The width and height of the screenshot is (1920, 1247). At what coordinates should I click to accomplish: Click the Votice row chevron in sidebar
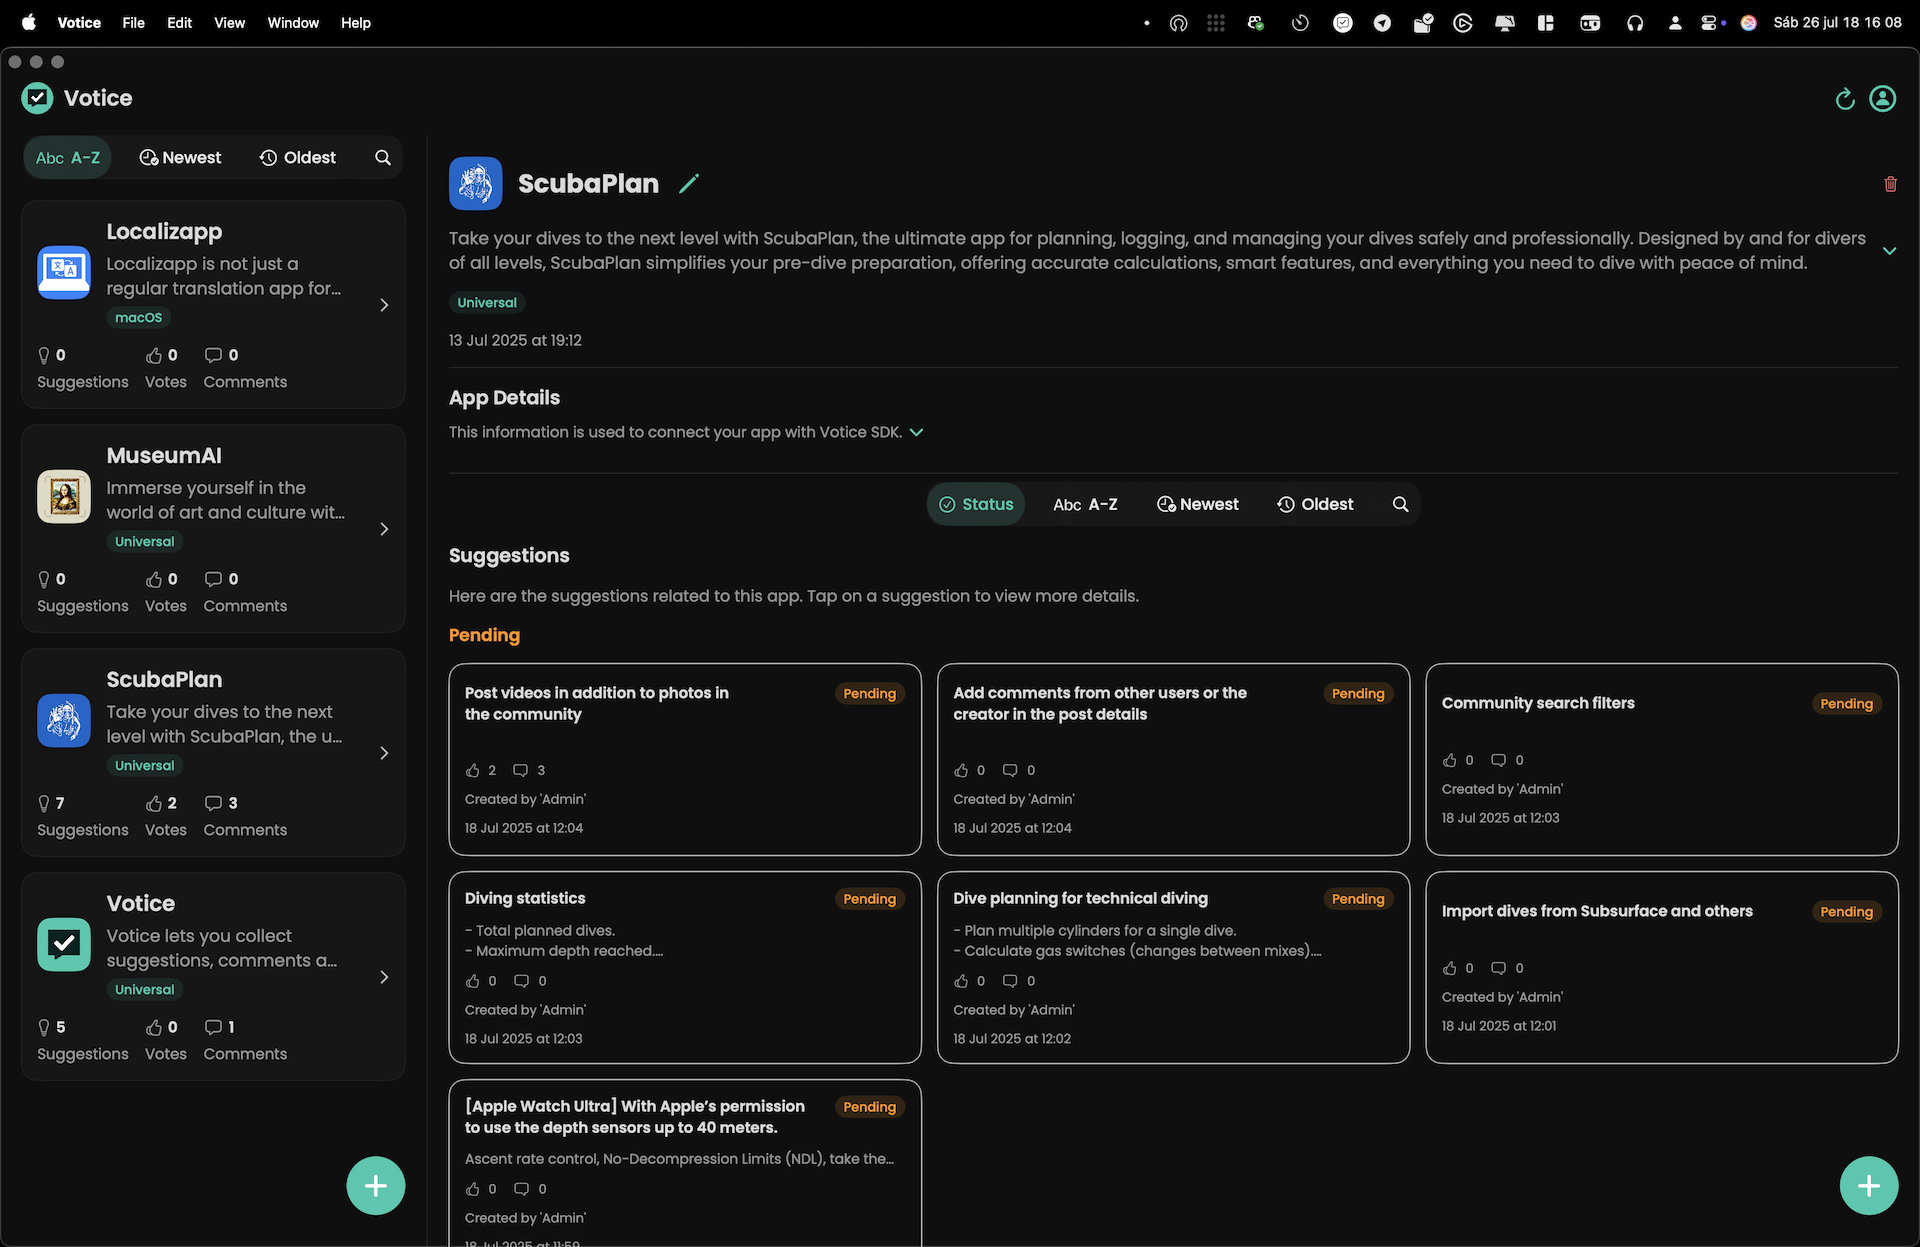tap(384, 977)
